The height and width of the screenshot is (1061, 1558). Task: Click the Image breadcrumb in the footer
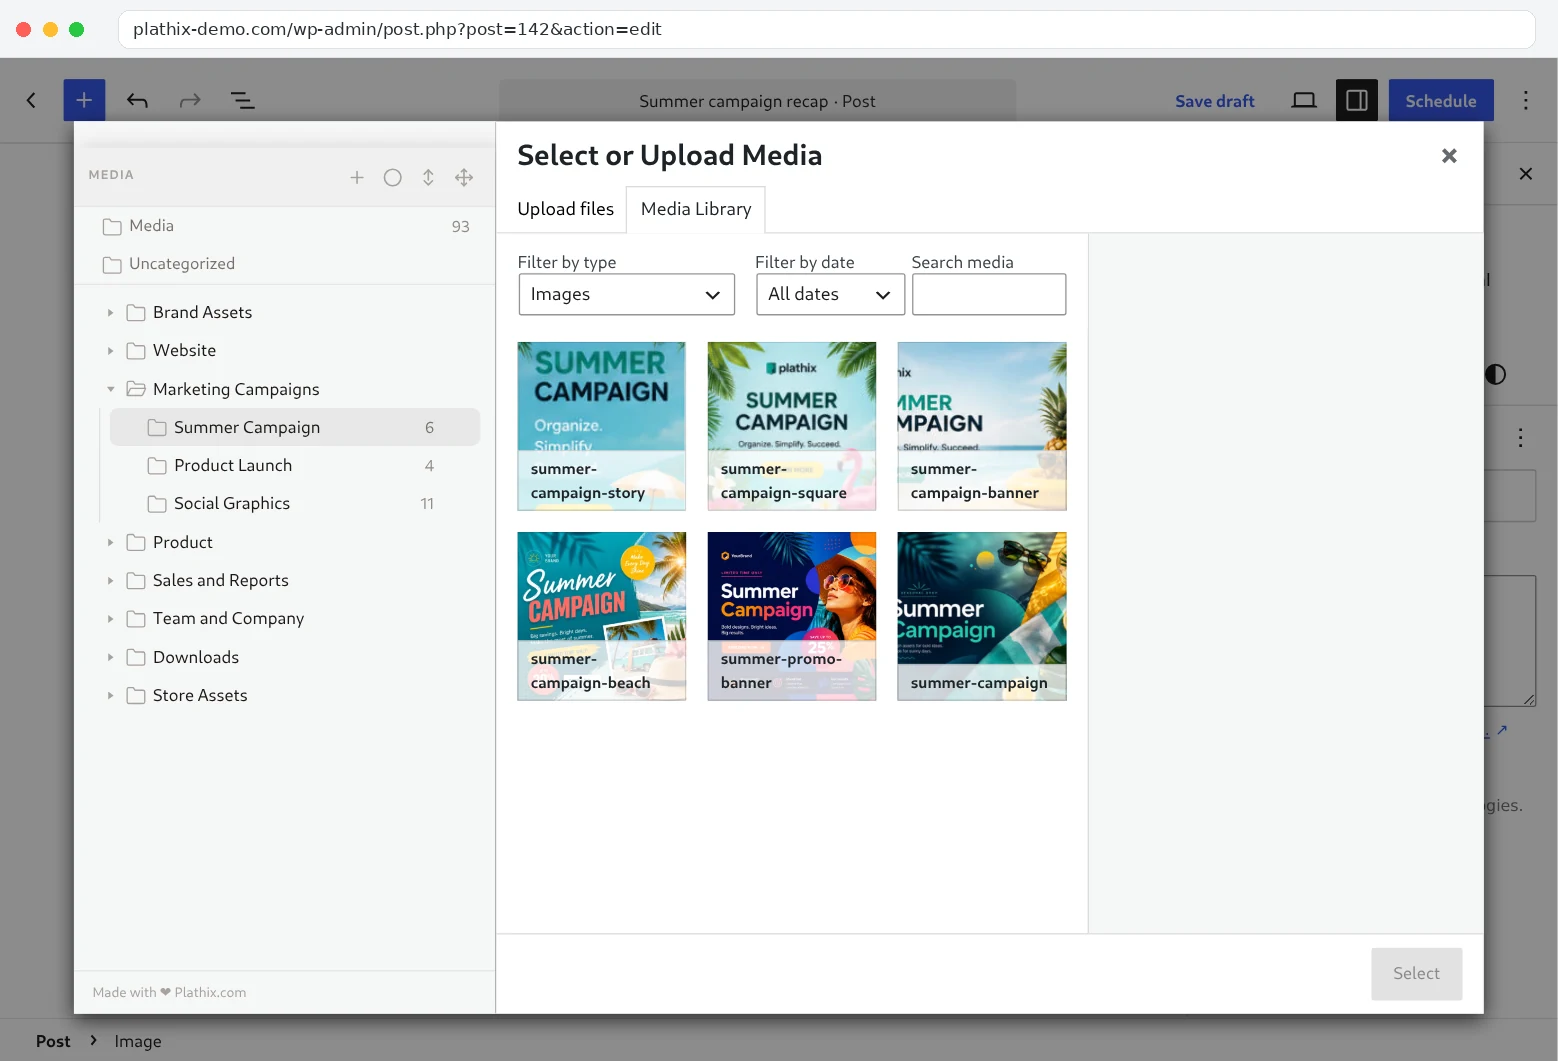click(138, 1041)
